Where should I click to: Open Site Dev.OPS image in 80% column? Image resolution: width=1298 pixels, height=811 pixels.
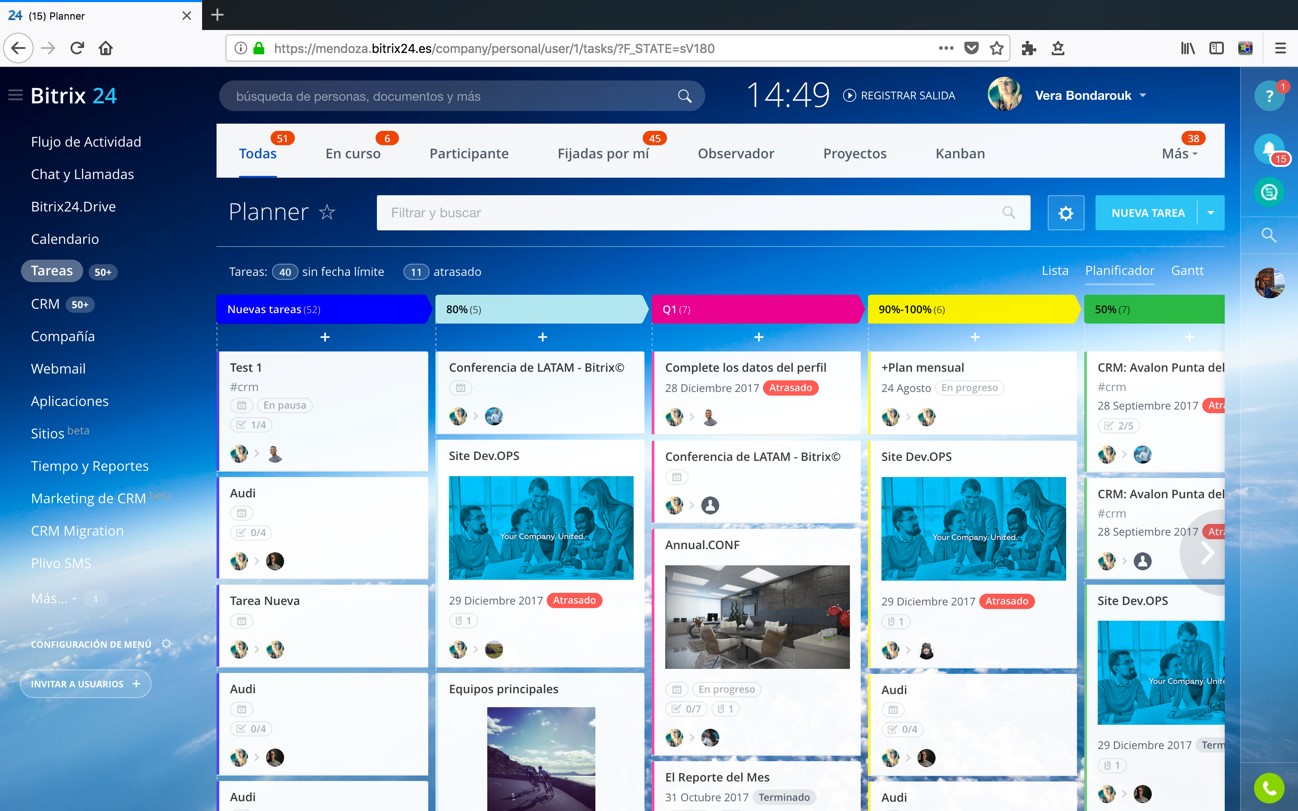point(541,528)
